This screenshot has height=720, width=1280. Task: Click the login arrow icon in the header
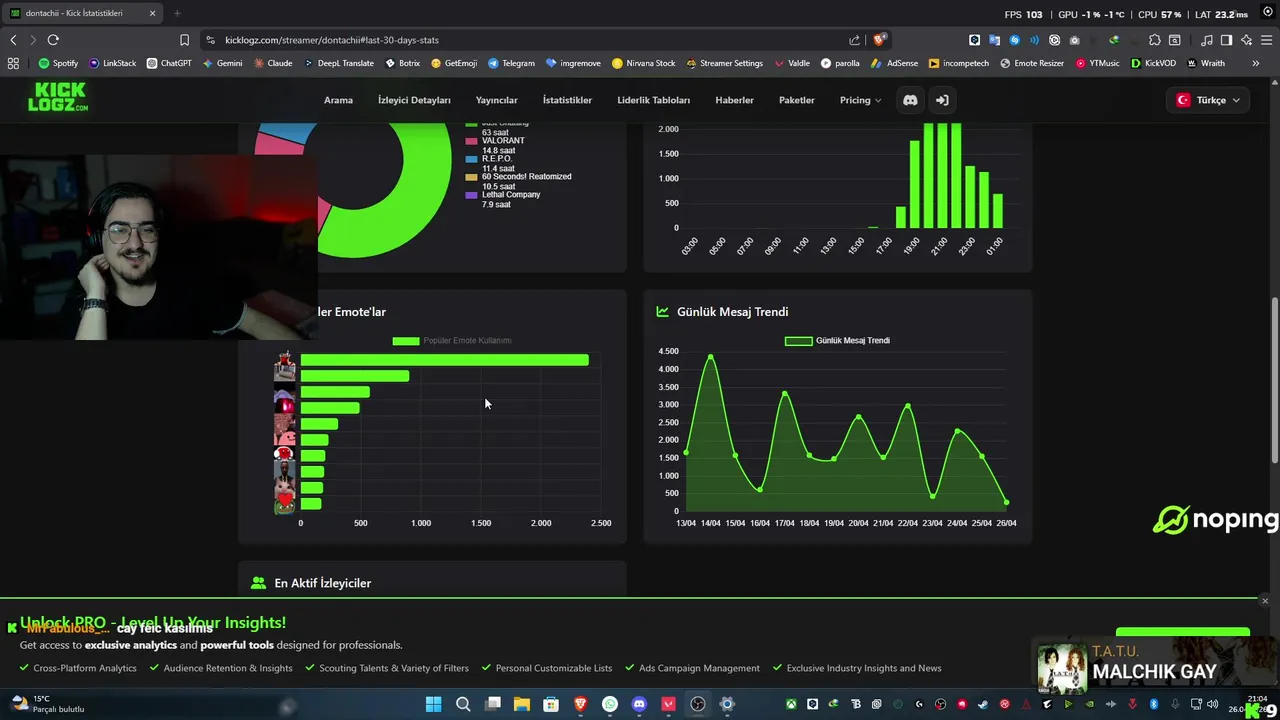point(942,100)
